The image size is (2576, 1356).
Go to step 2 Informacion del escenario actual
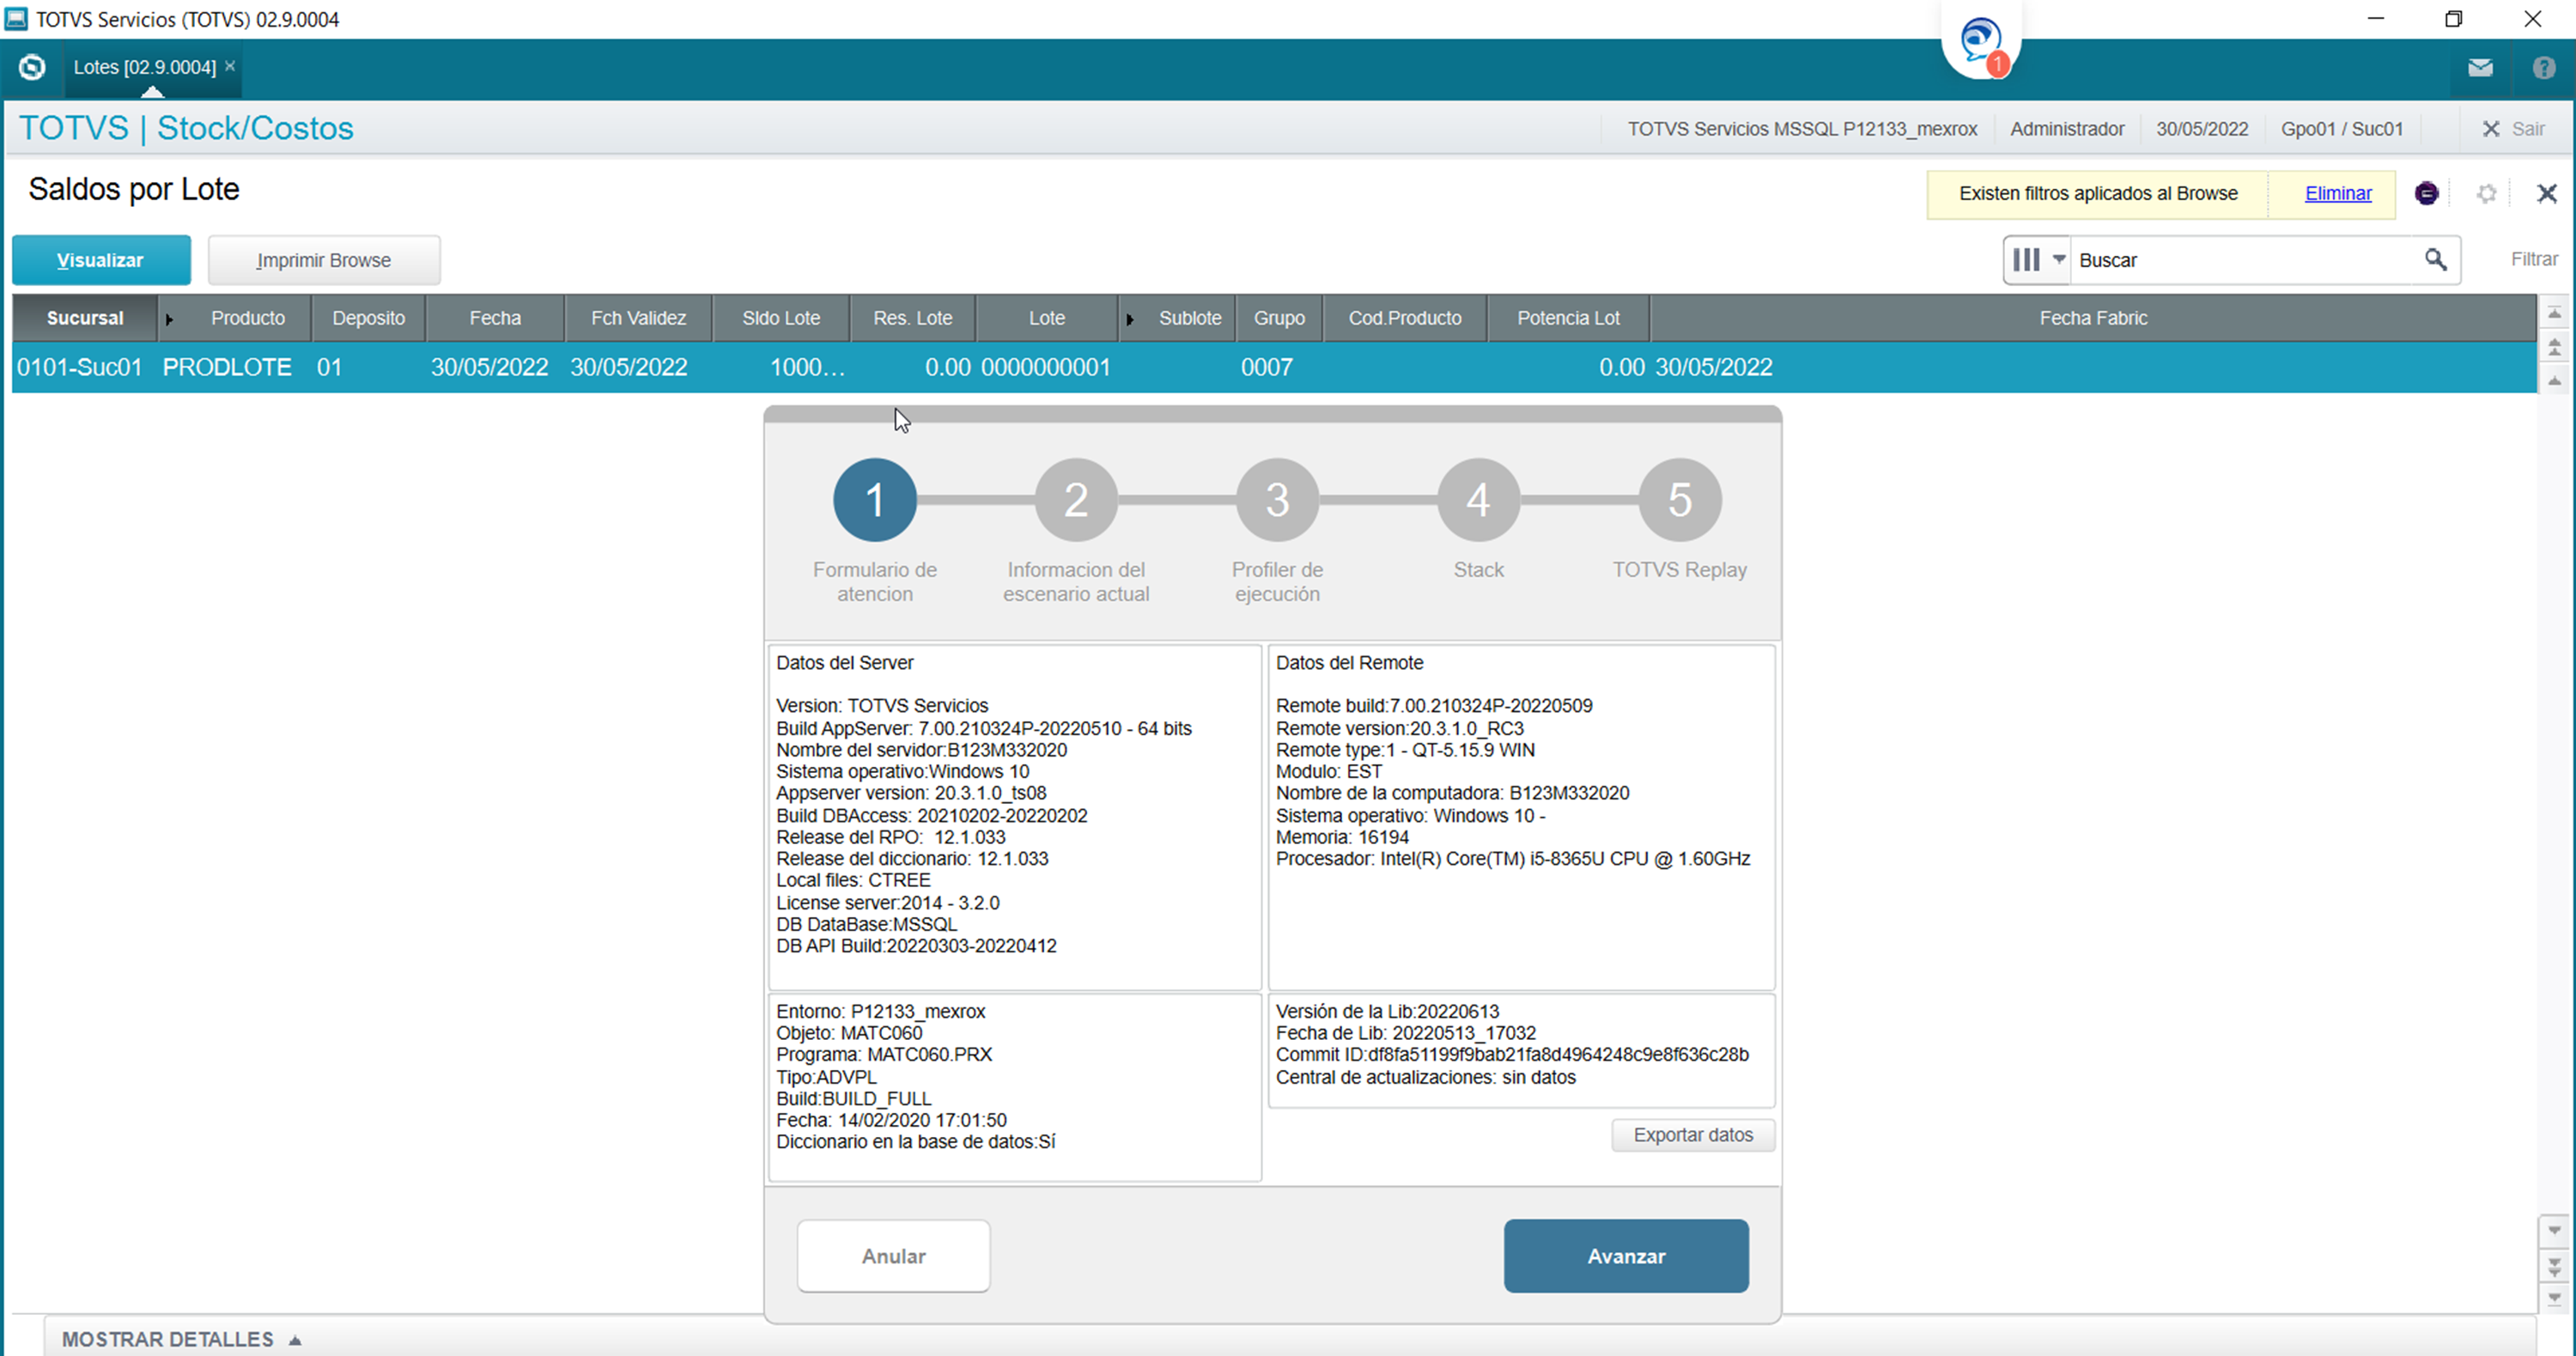1076,500
